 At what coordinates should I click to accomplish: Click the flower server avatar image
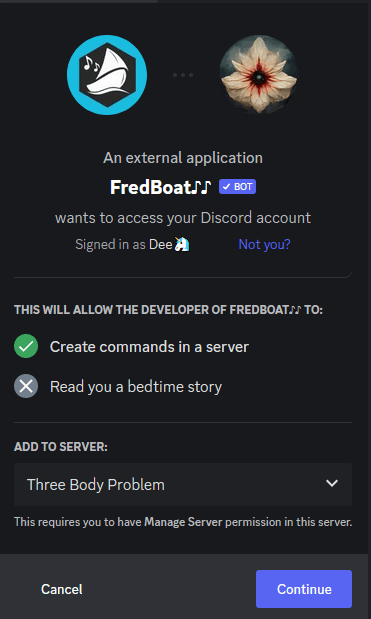click(x=259, y=75)
